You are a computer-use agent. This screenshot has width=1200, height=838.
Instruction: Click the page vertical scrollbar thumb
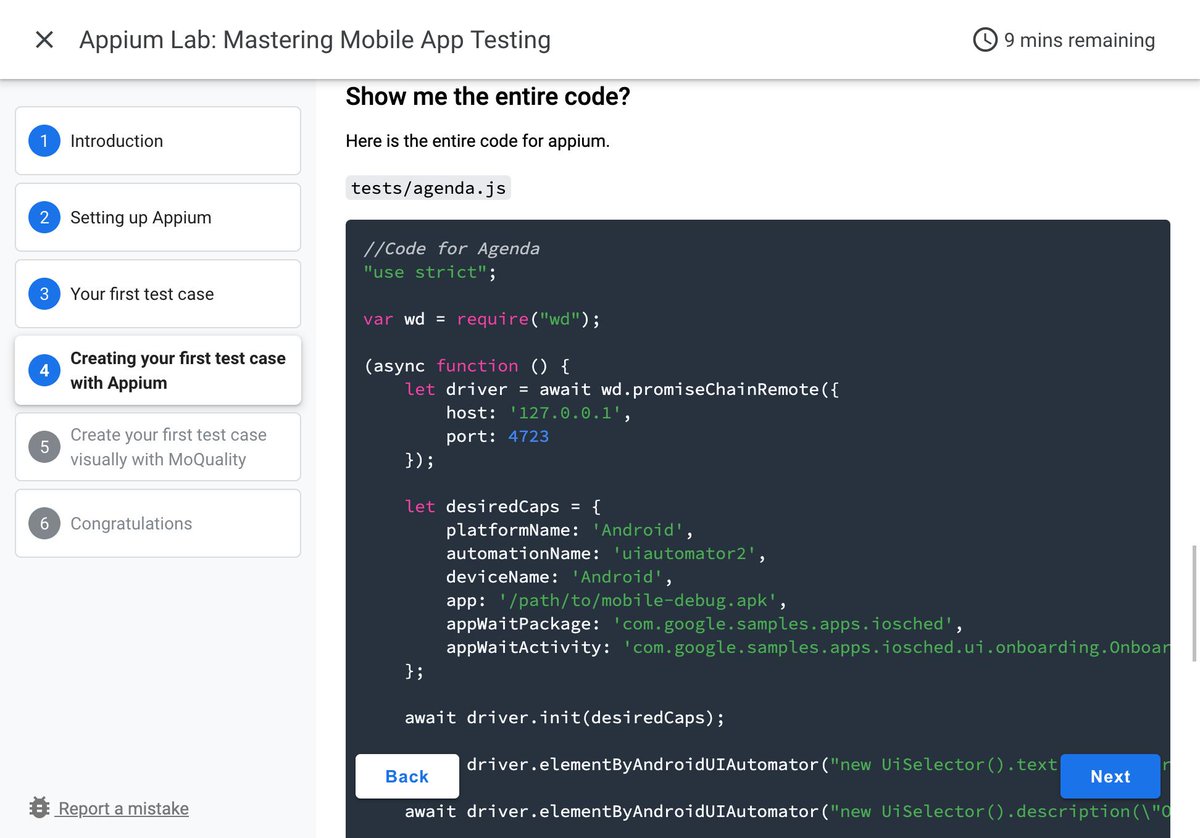pos(1195,603)
